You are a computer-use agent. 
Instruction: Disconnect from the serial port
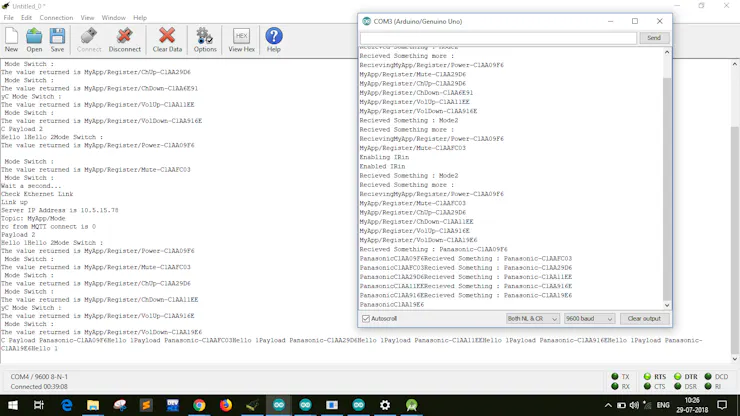[125, 40]
